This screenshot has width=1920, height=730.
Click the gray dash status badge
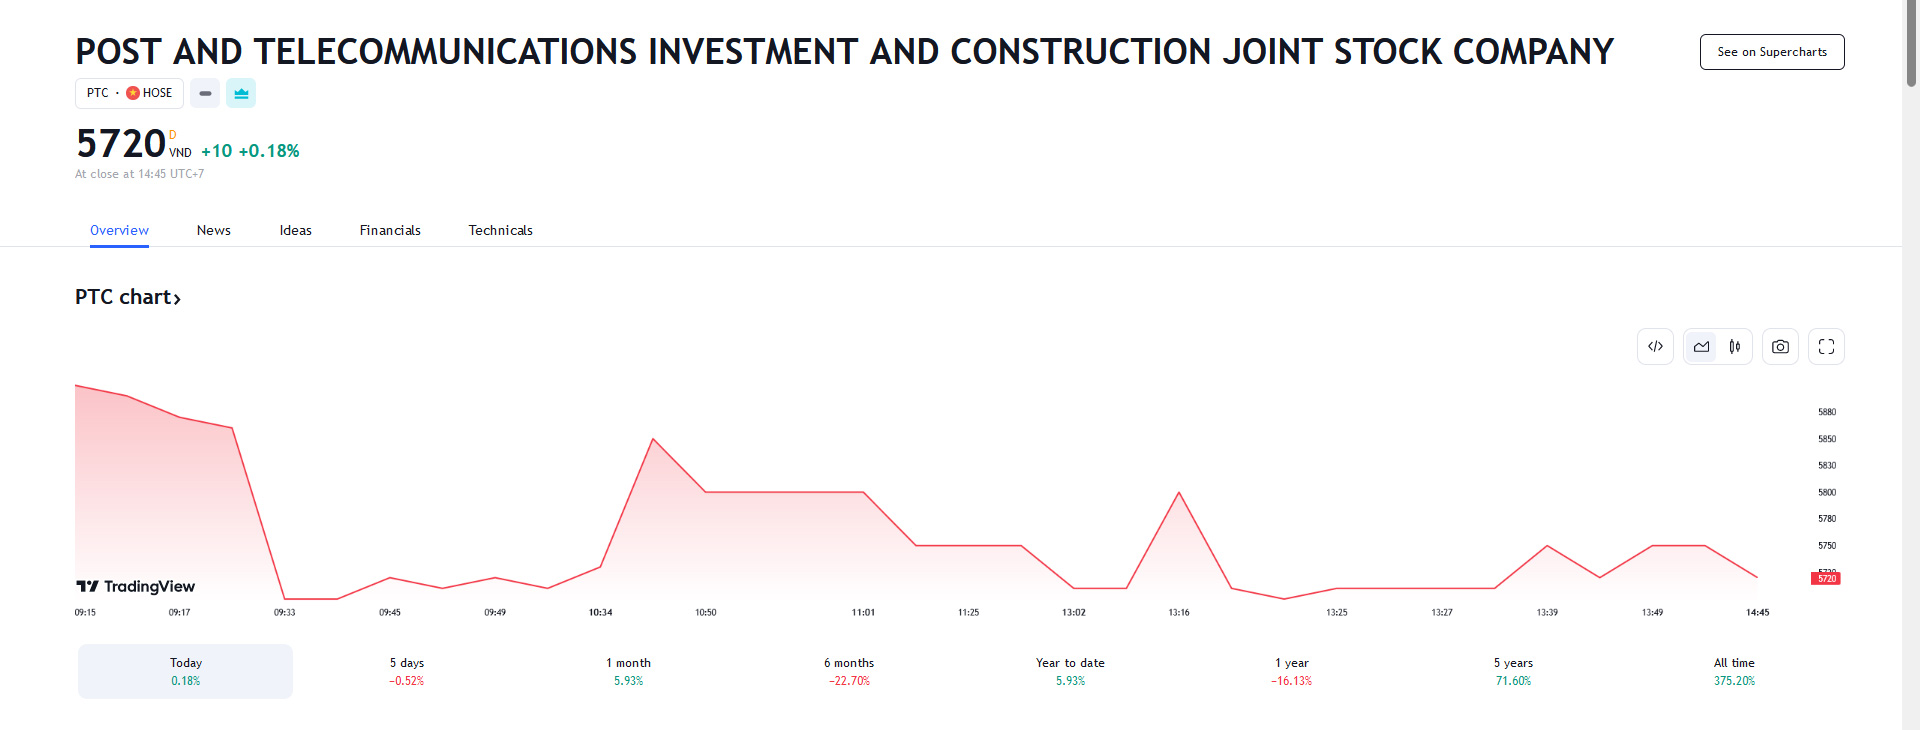(x=205, y=93)
